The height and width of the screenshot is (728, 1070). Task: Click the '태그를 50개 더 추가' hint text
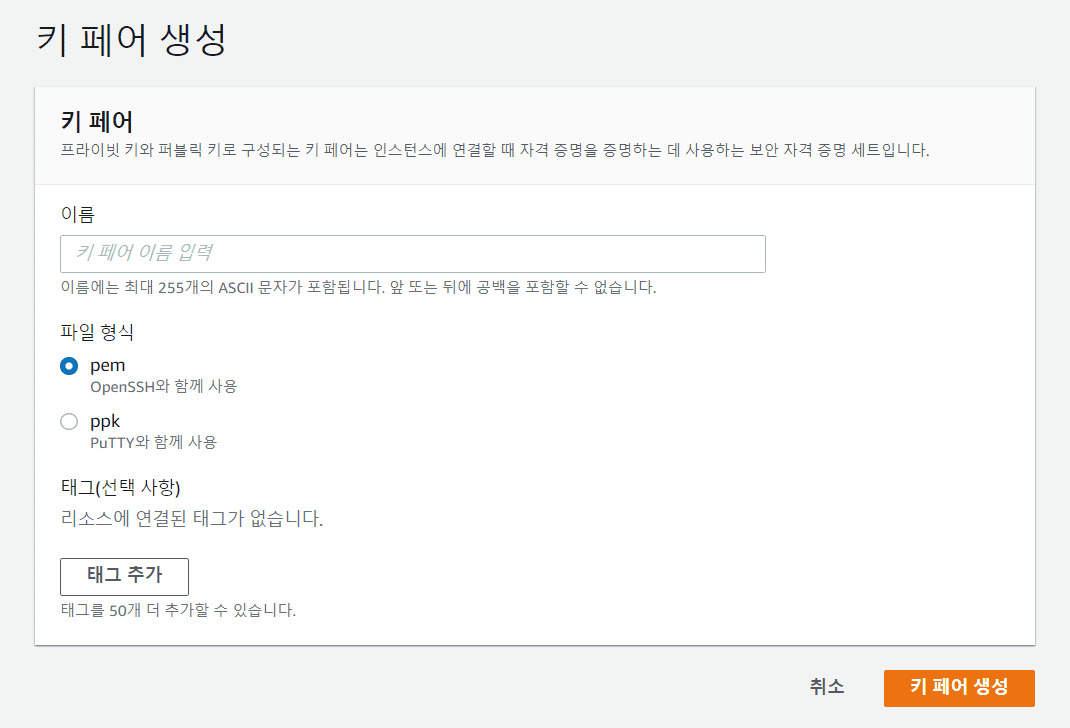[178, 609]
